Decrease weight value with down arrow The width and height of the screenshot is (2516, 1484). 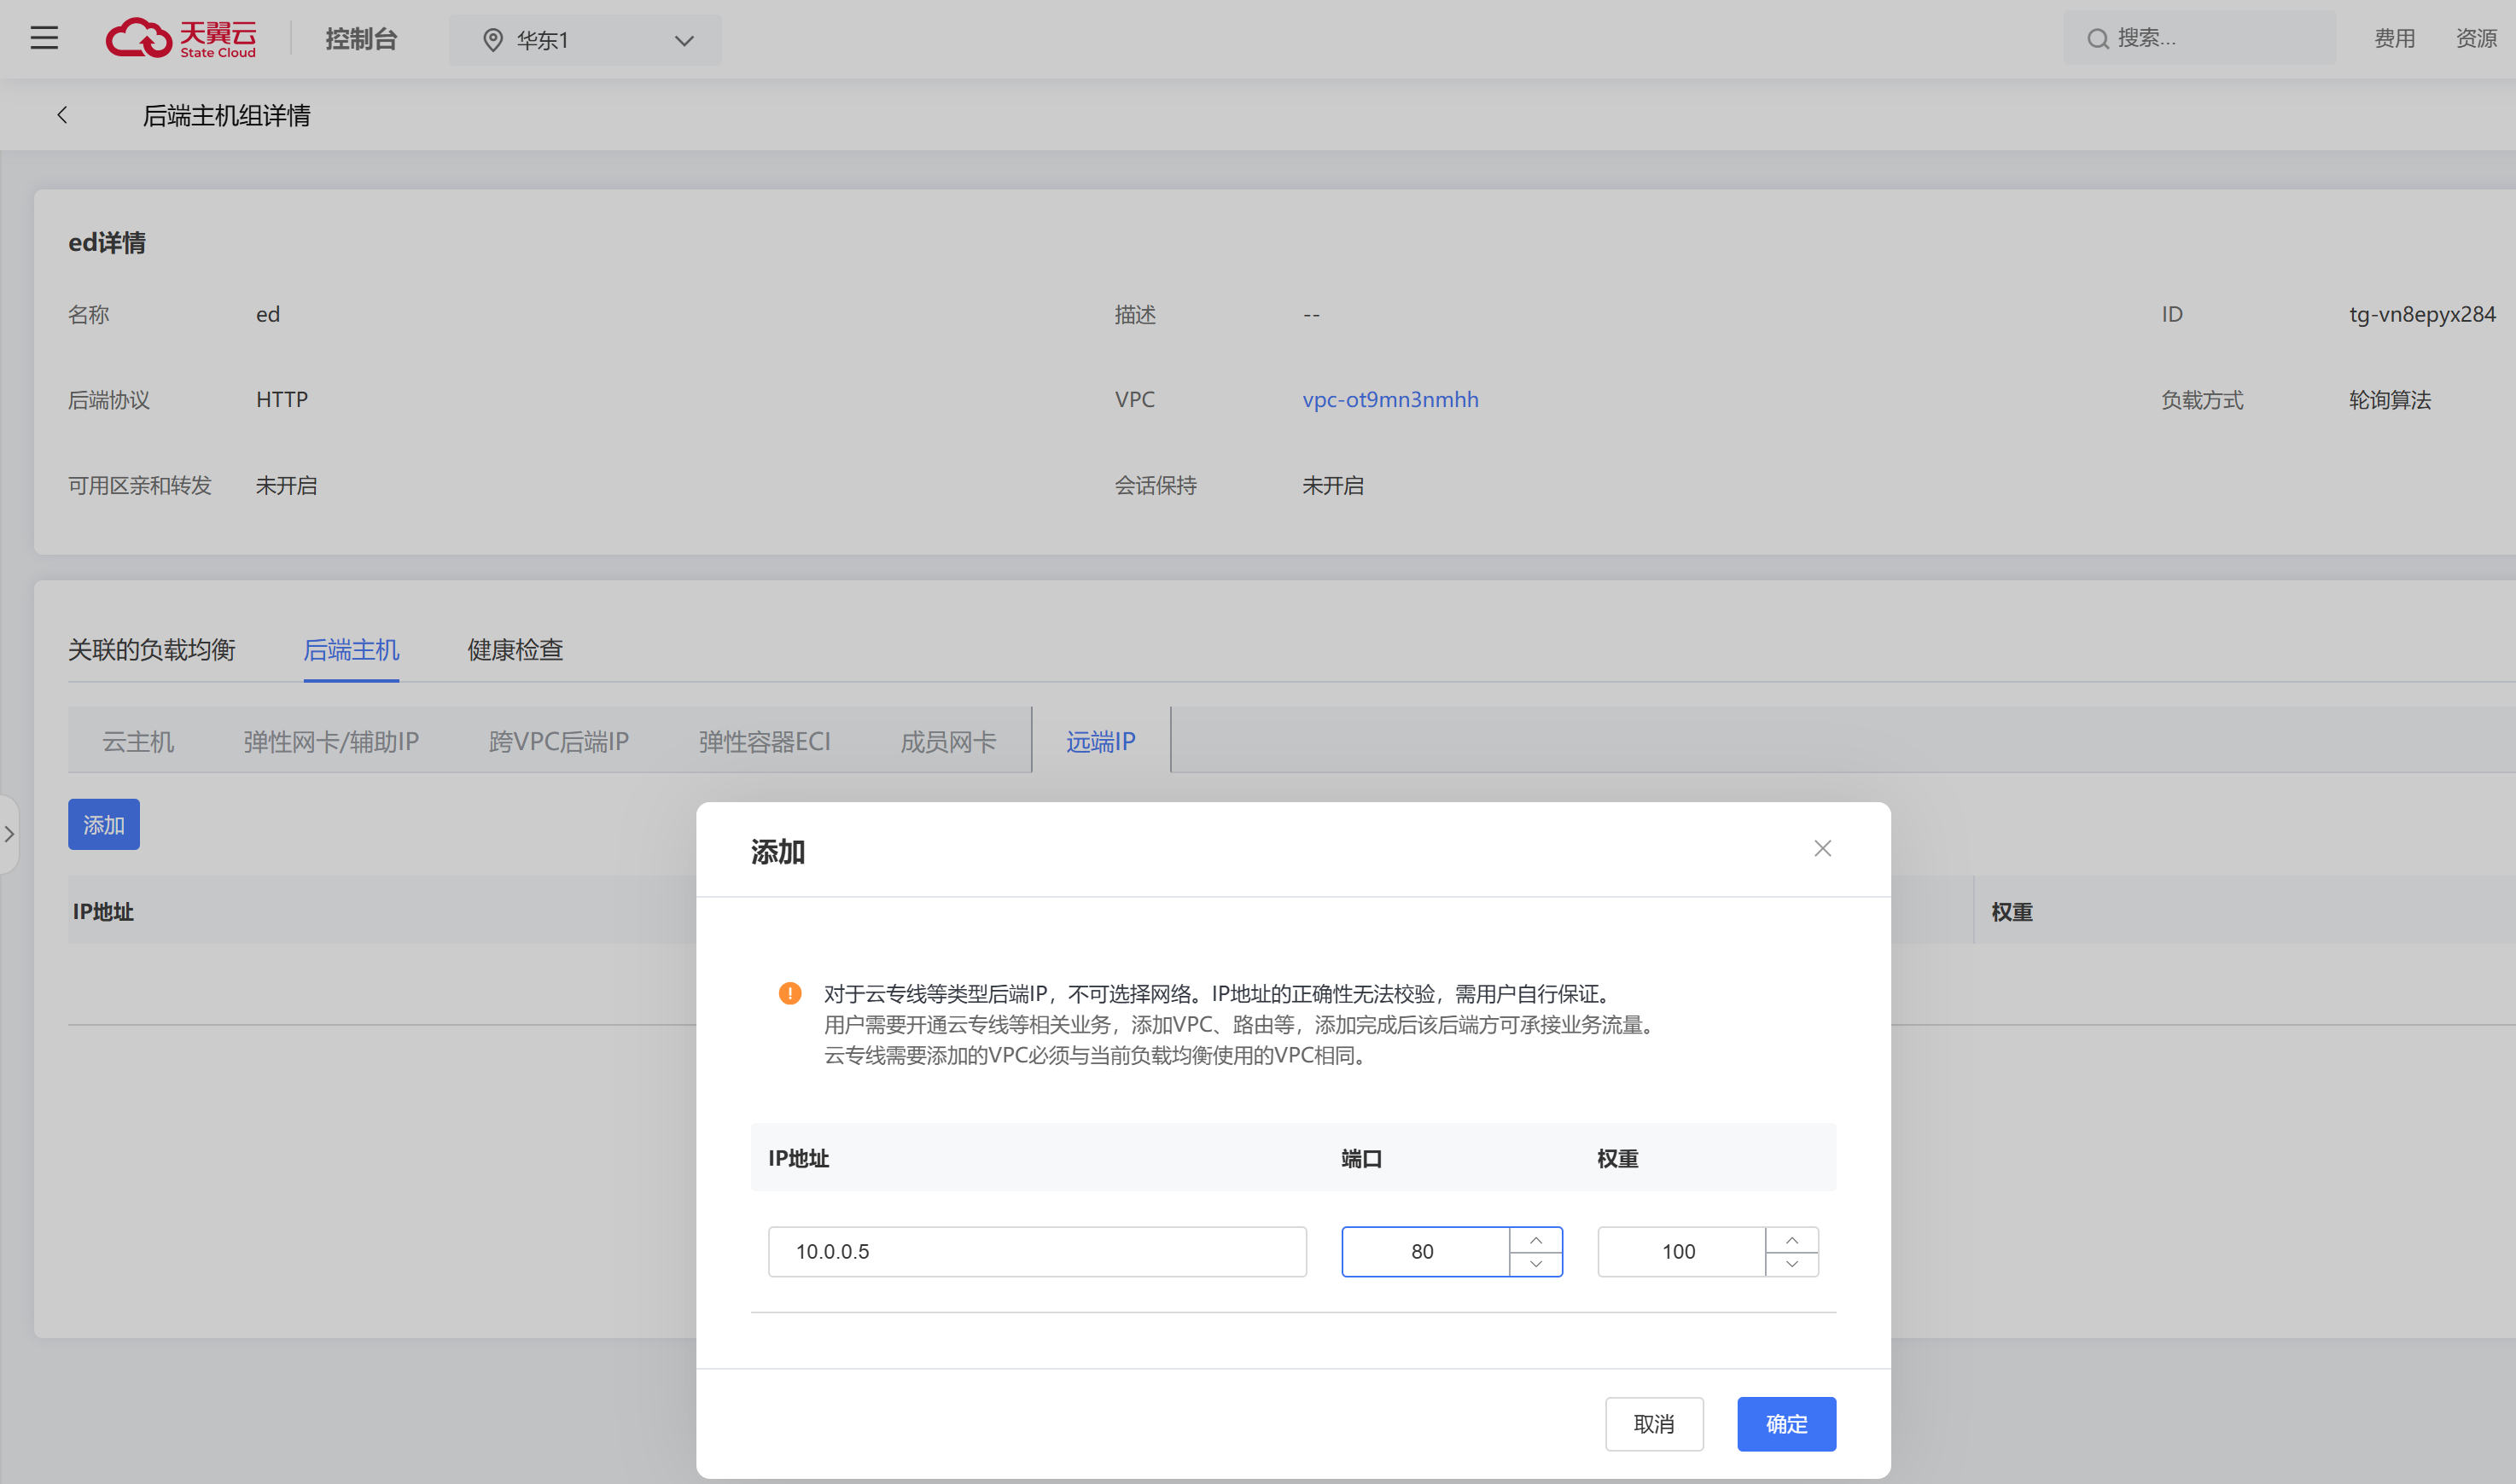[x=1791, y=1264]
